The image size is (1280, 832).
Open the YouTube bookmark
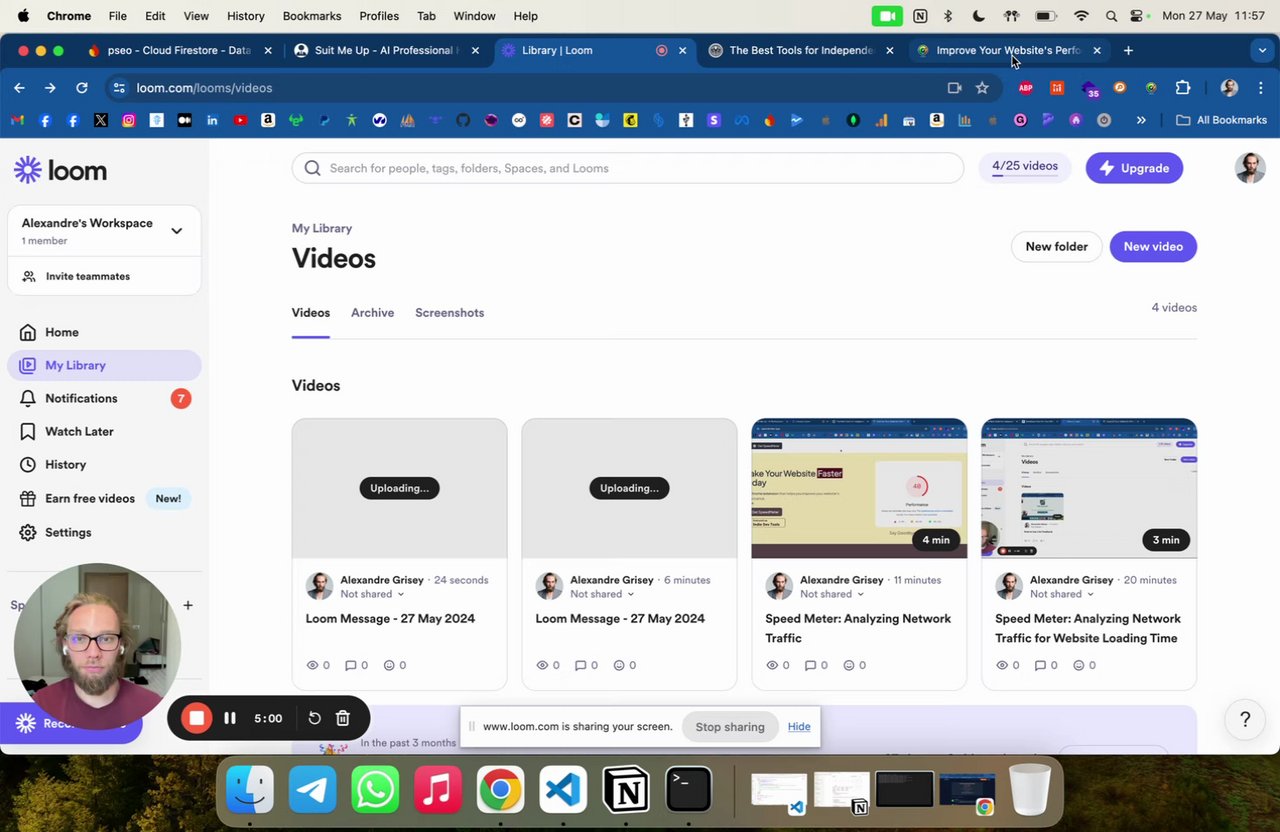point(240,120)
